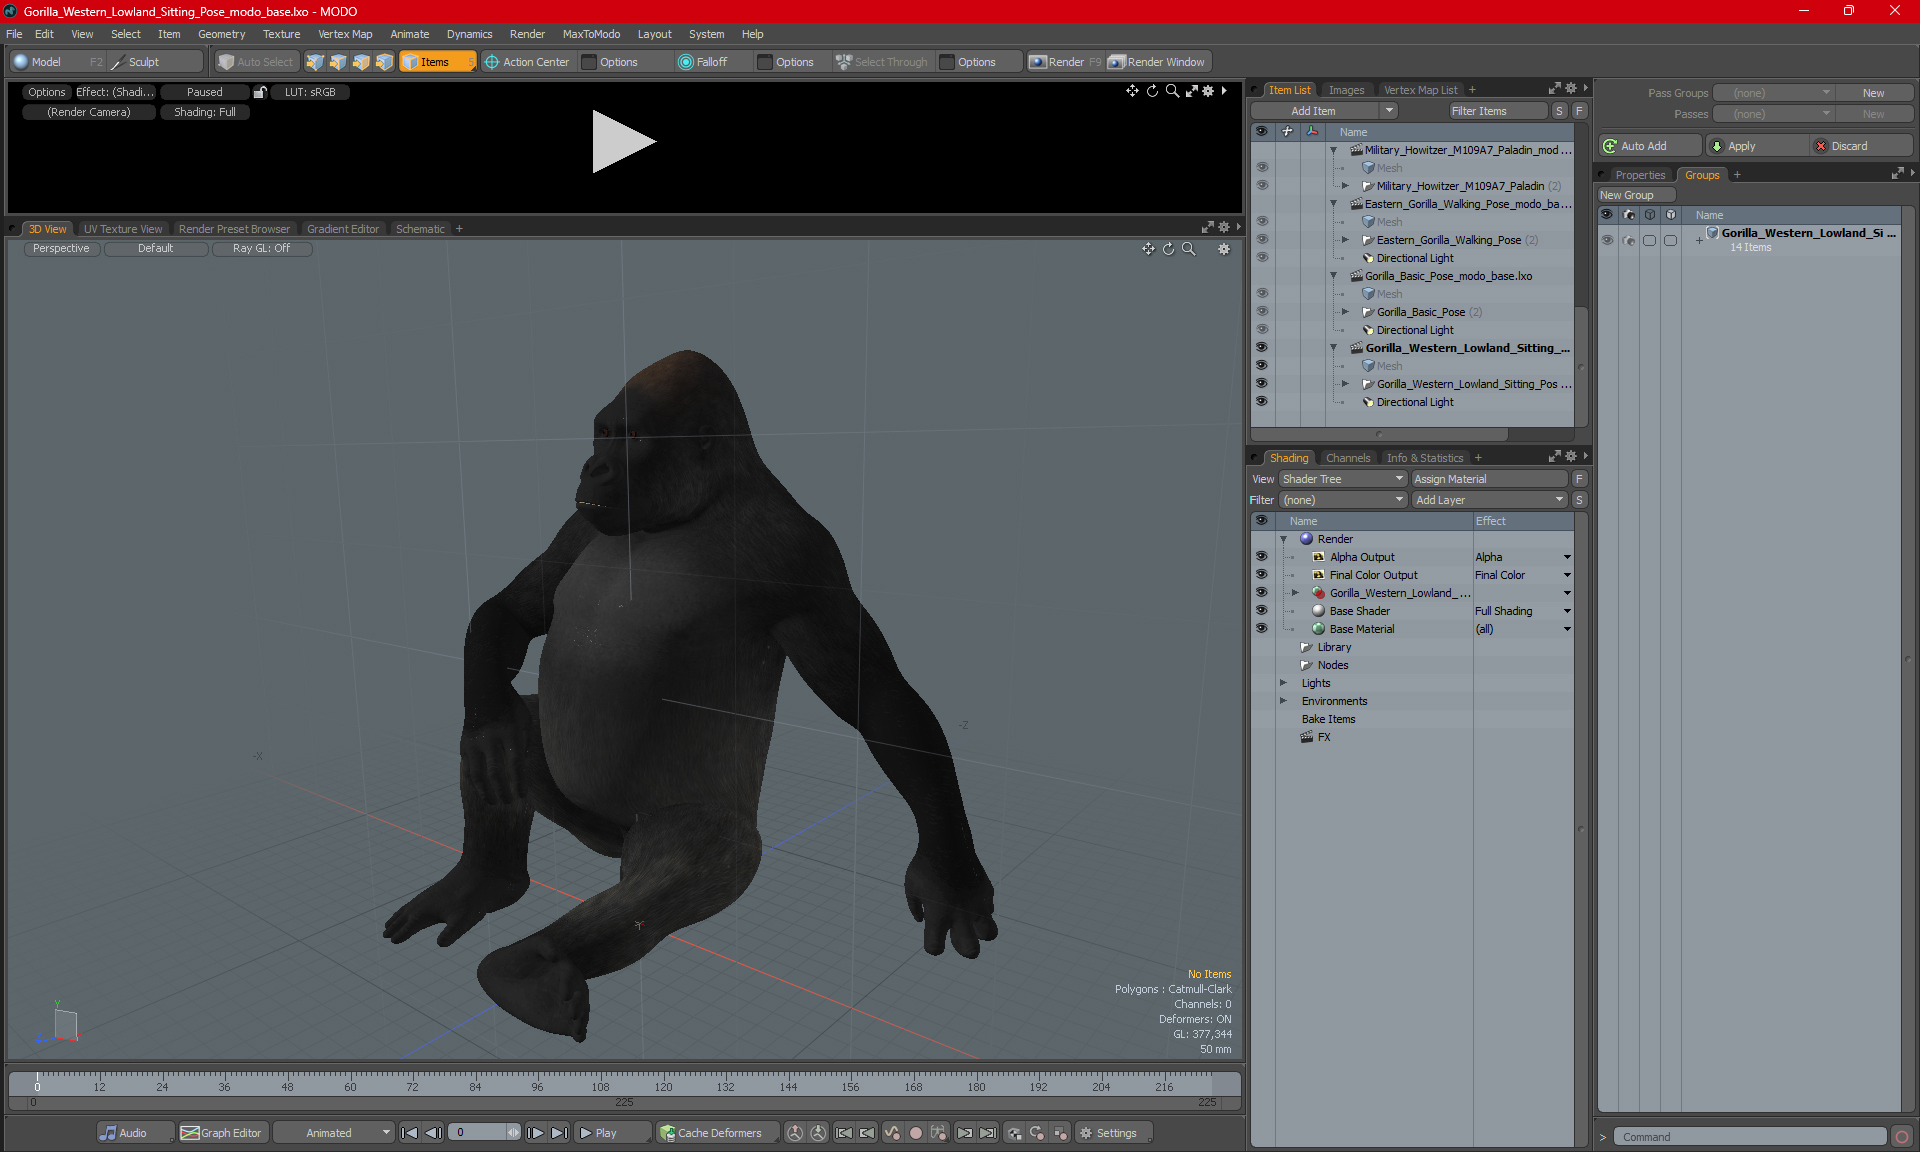Toggle visibility of Alpha Output layer

(1261, 557)
